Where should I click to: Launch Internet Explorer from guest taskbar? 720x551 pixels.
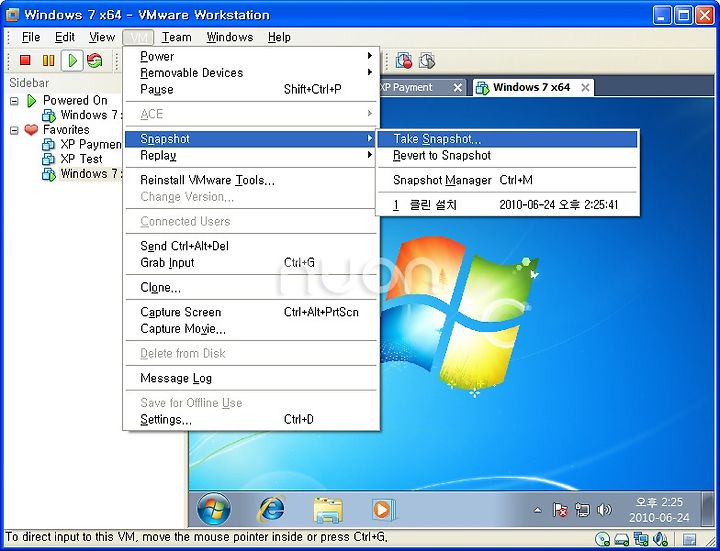pos(271,510)
